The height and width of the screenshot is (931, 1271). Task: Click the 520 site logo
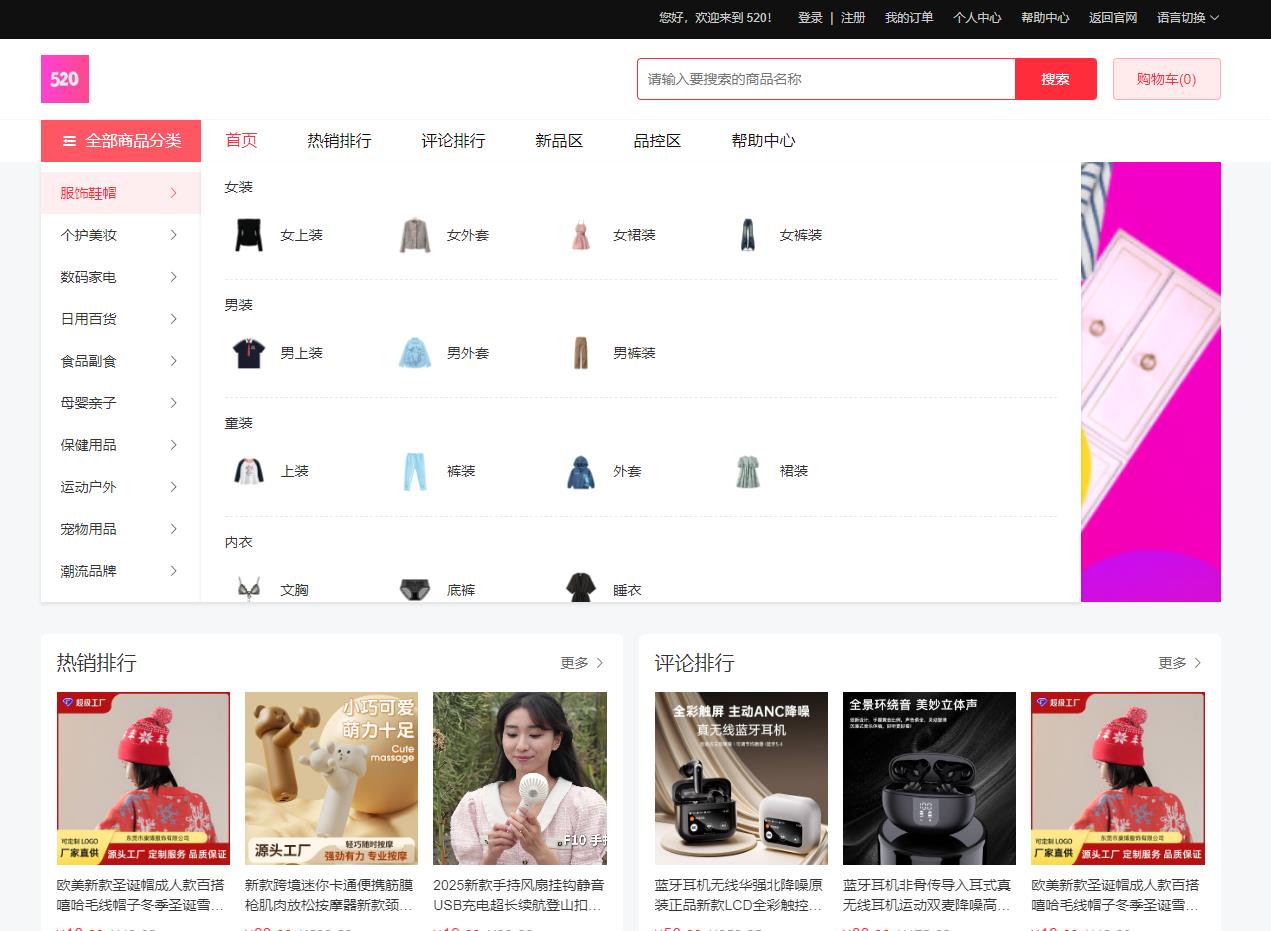point(65,79)
